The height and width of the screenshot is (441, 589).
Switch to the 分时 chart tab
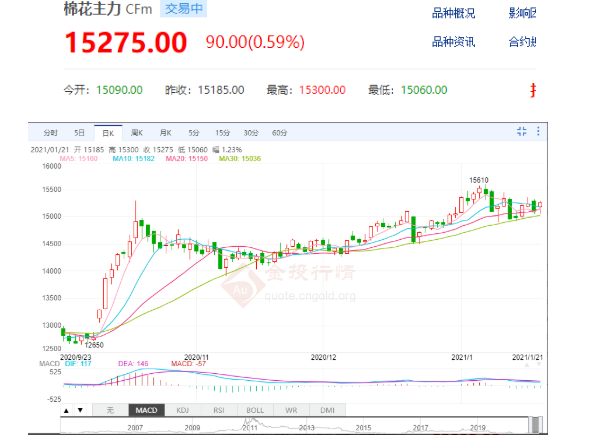tap(50, 133)
